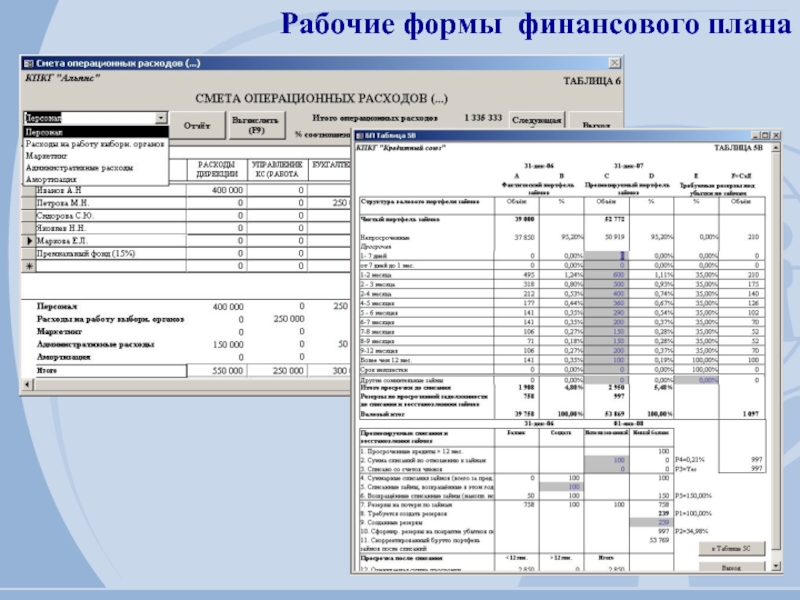
Task: Maximize the БП Таблица 5B window
Action: coord(765,135)
